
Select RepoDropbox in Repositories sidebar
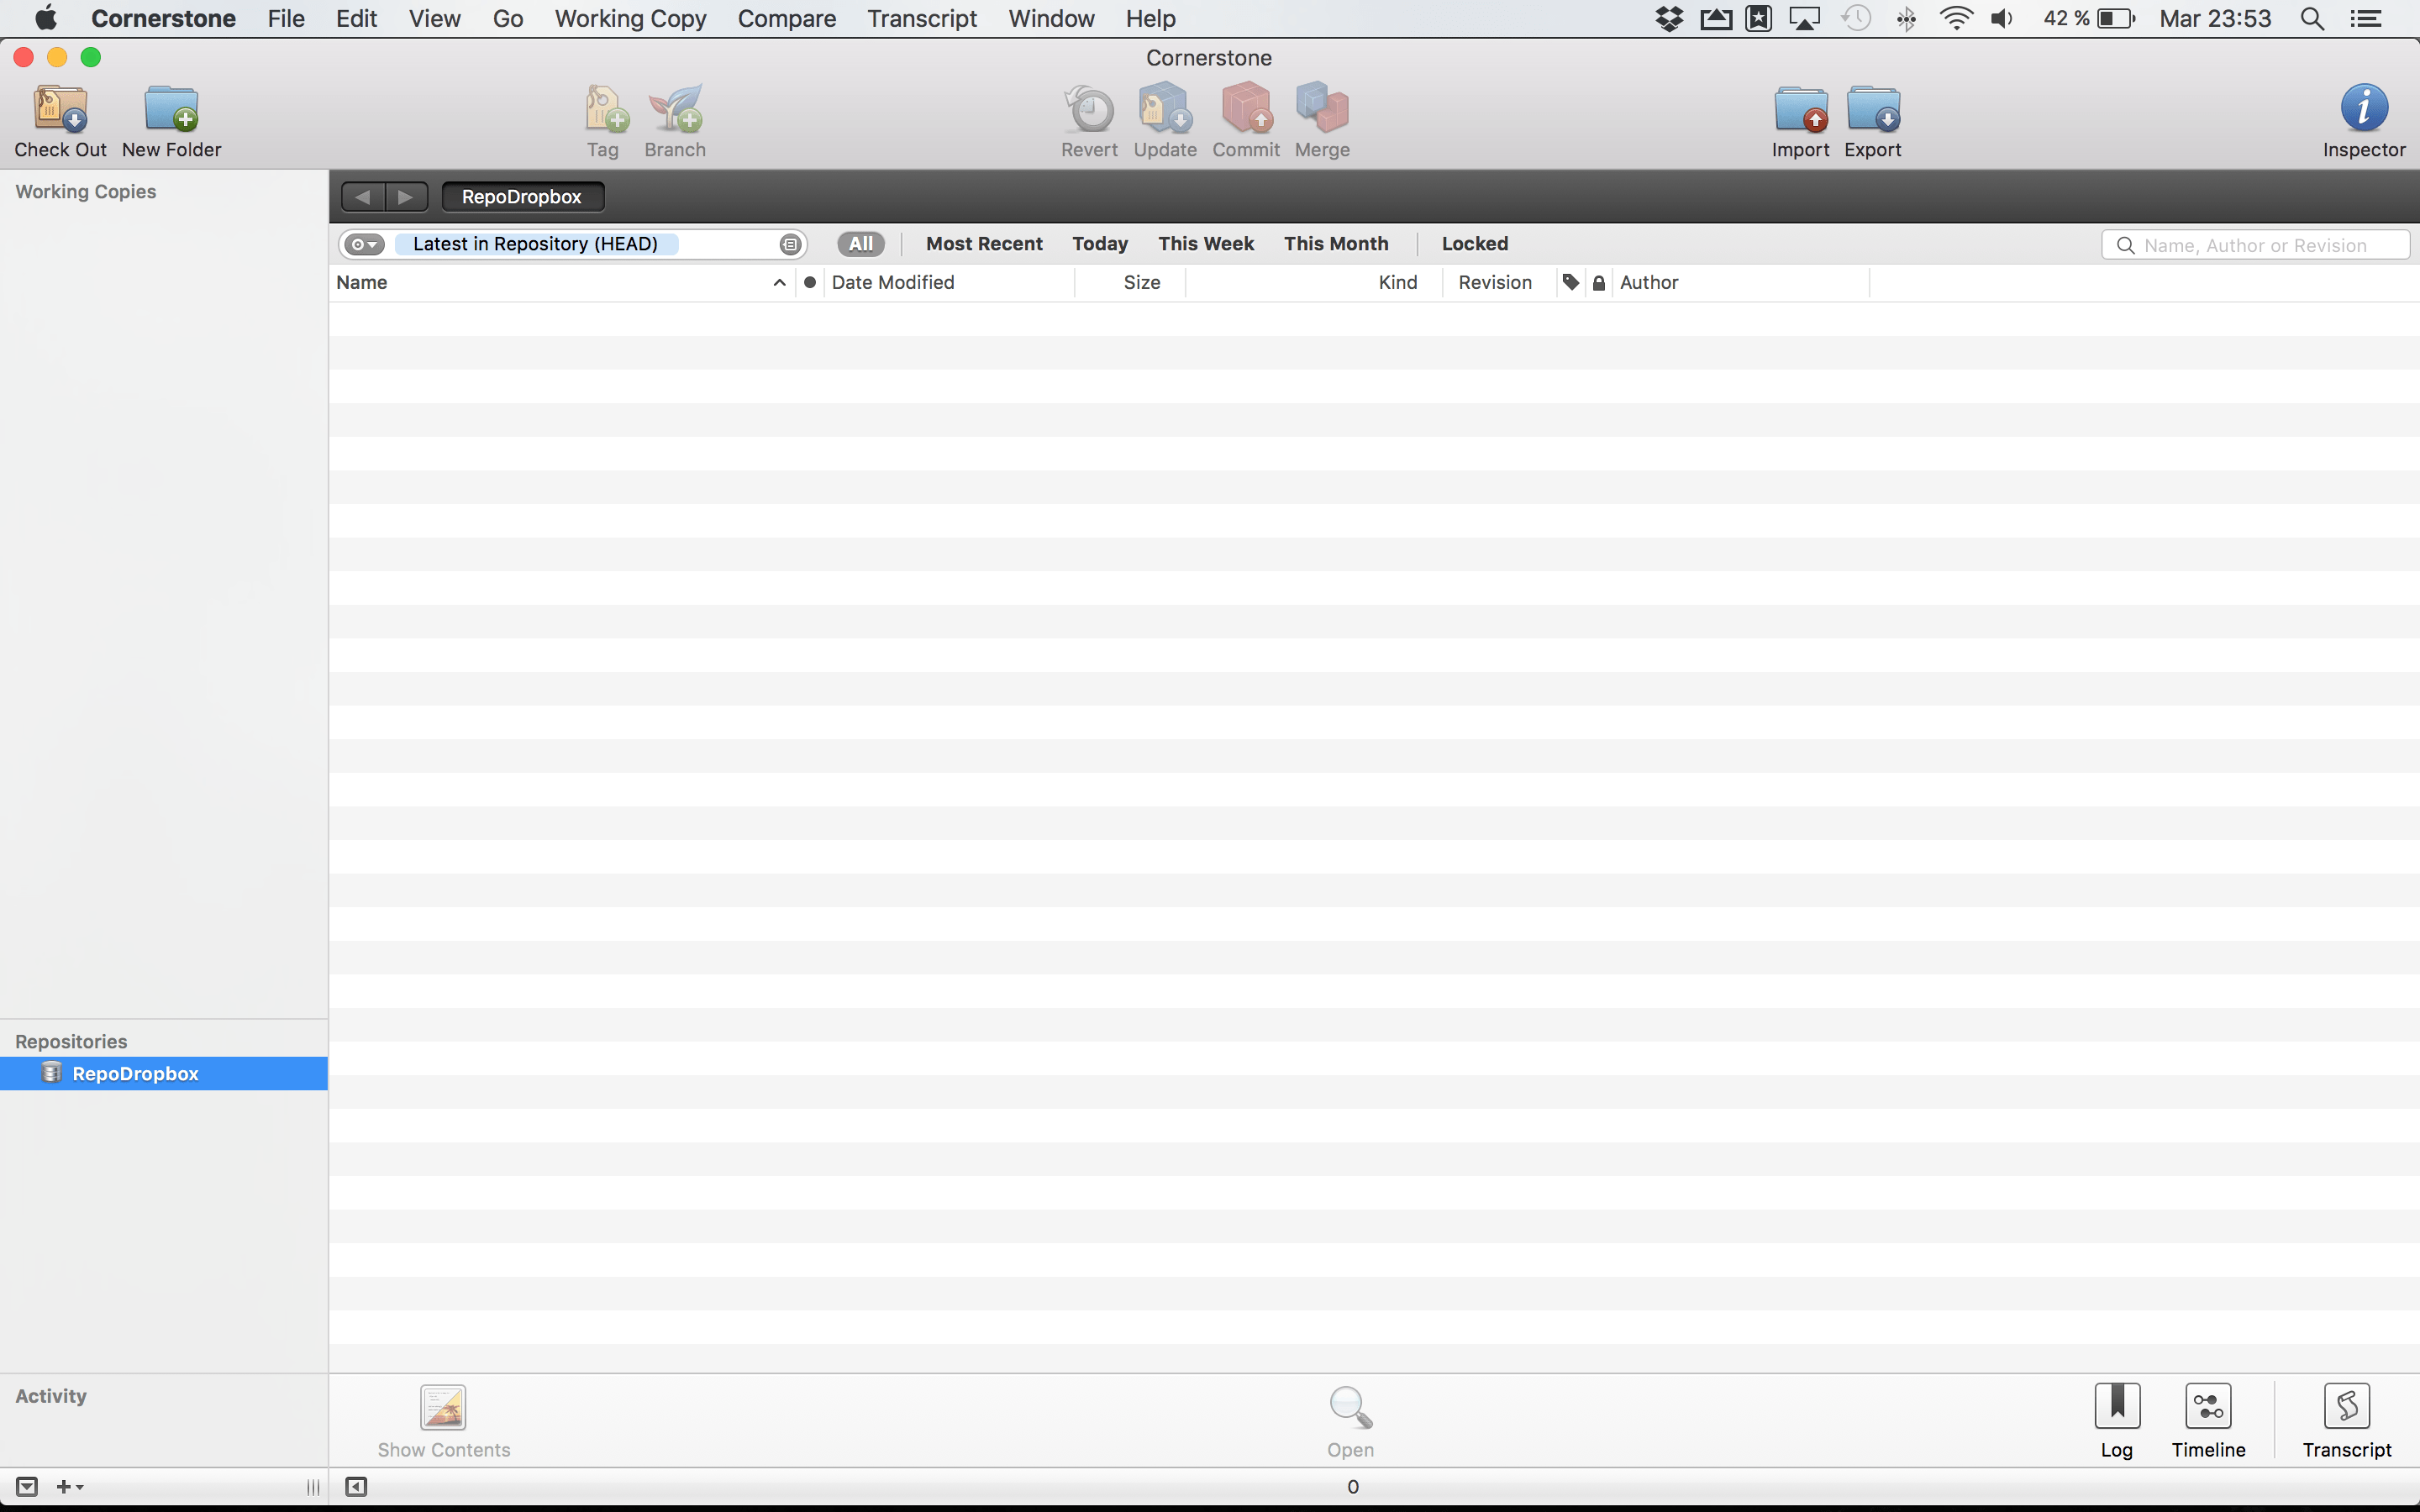164,1074
